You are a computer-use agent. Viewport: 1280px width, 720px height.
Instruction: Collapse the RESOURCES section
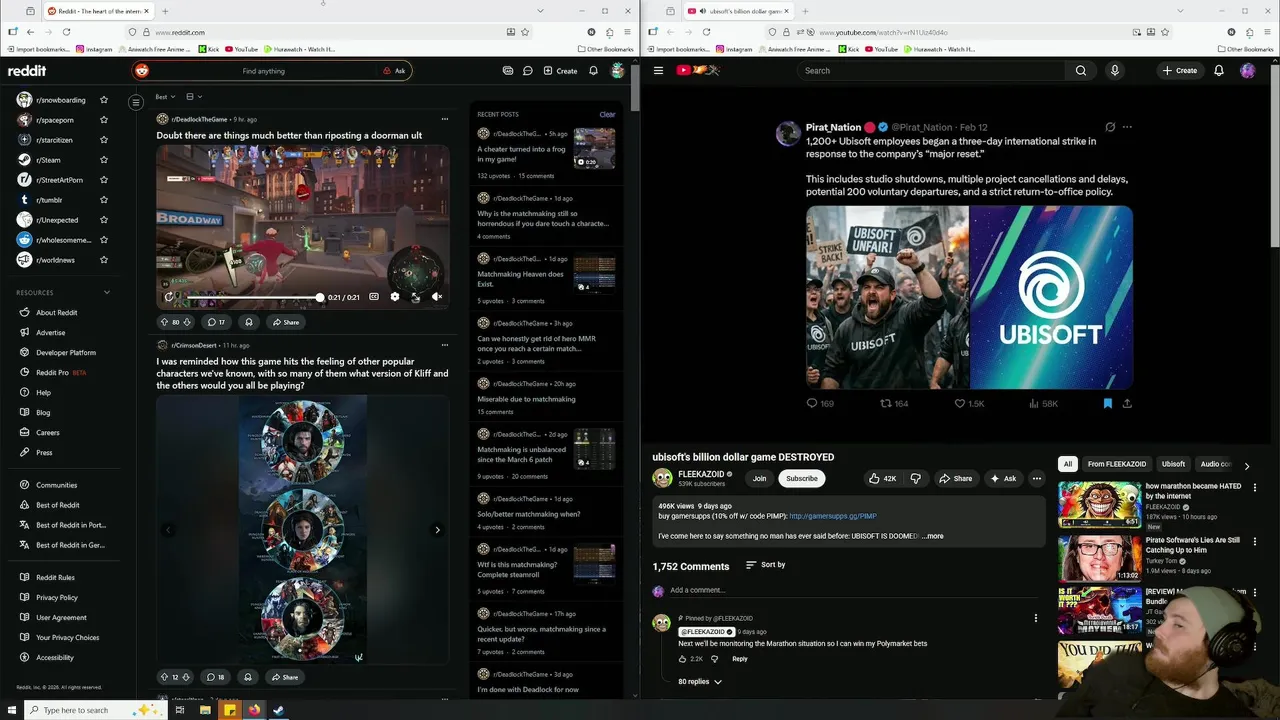point(106,293)
